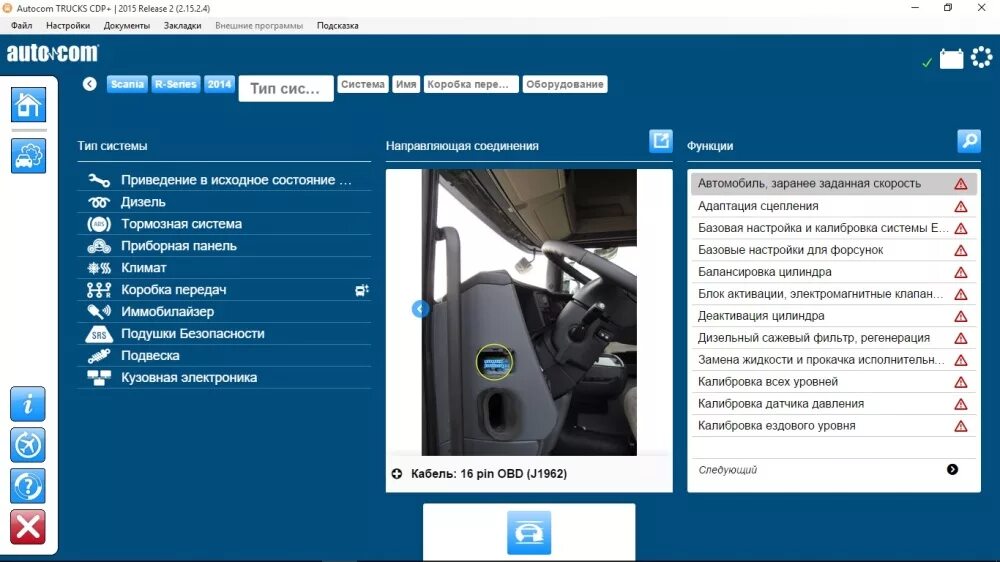Open the help question mark icon
Viewport: 1000px width, 562px height.
click(27, 486)
